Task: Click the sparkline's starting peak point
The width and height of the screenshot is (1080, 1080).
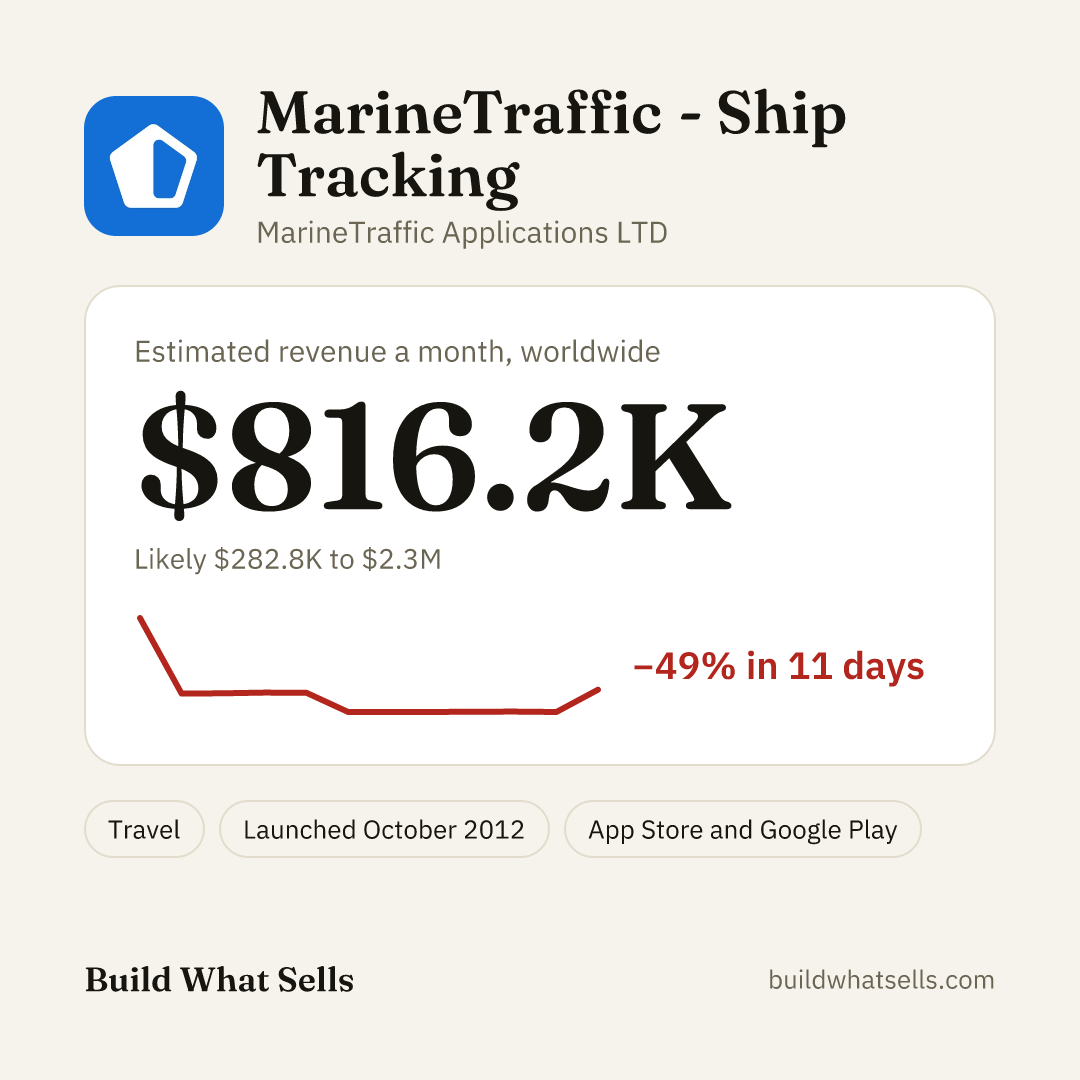Action: [141, 618]
